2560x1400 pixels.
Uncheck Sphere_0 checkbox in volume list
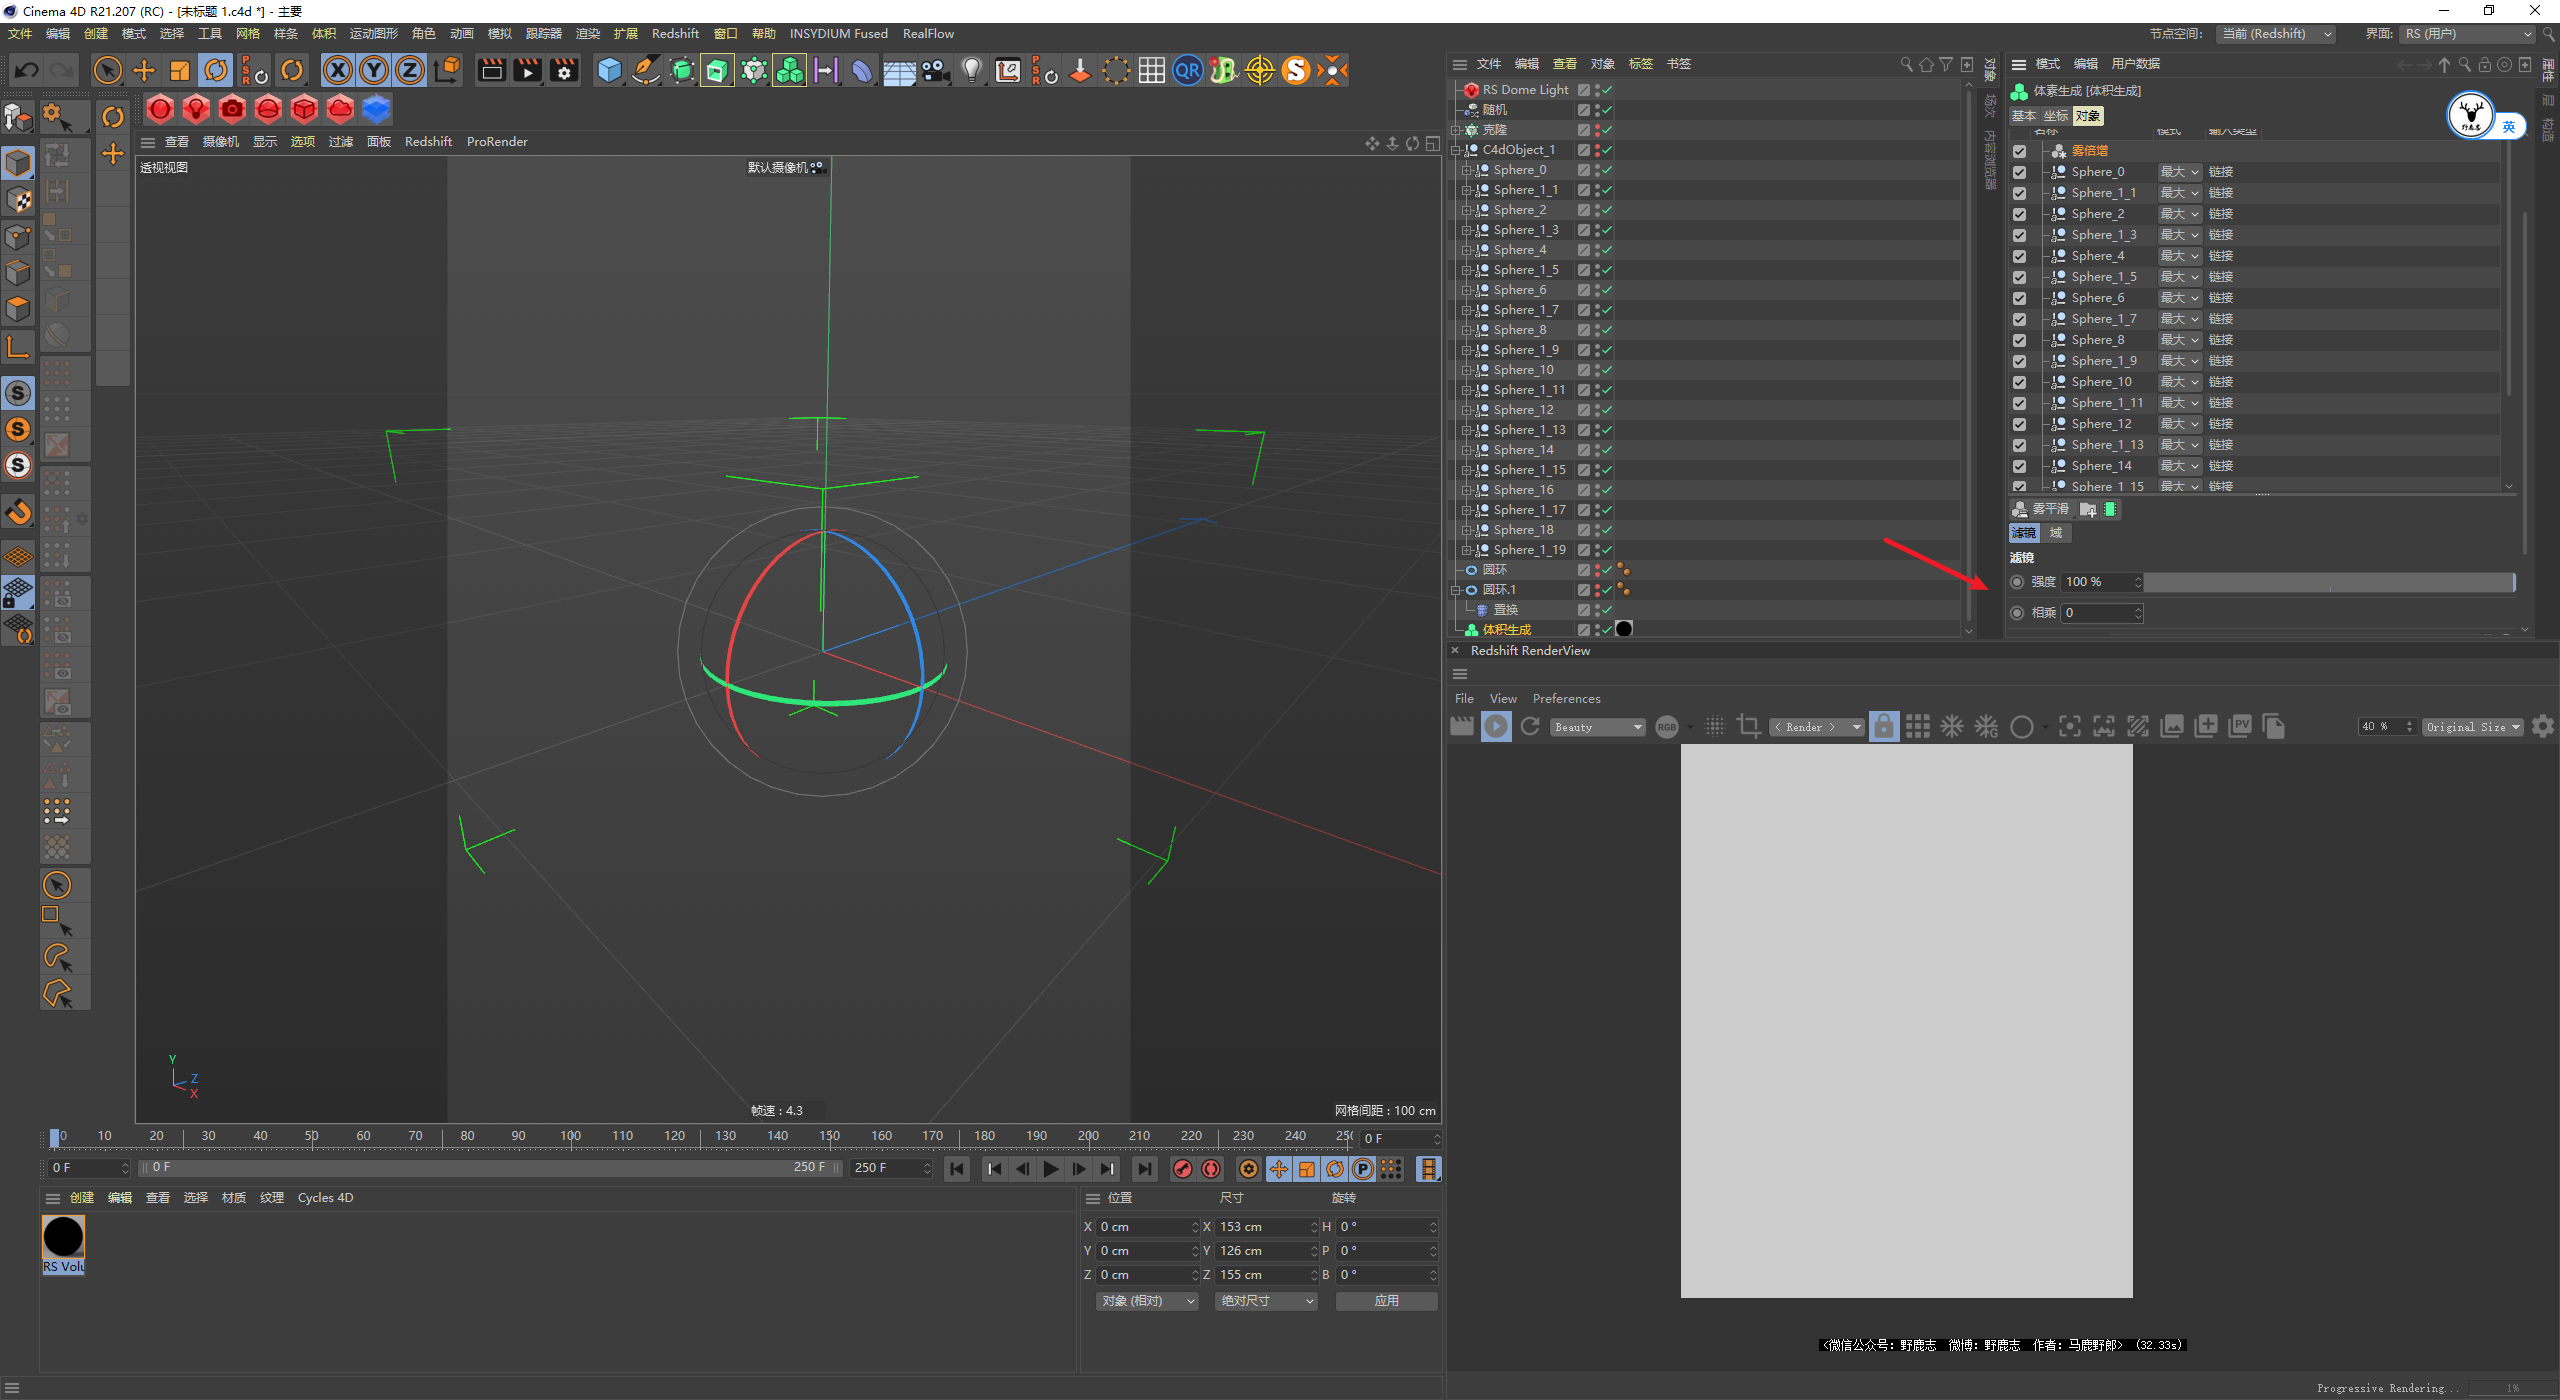tap(2020, 172)
